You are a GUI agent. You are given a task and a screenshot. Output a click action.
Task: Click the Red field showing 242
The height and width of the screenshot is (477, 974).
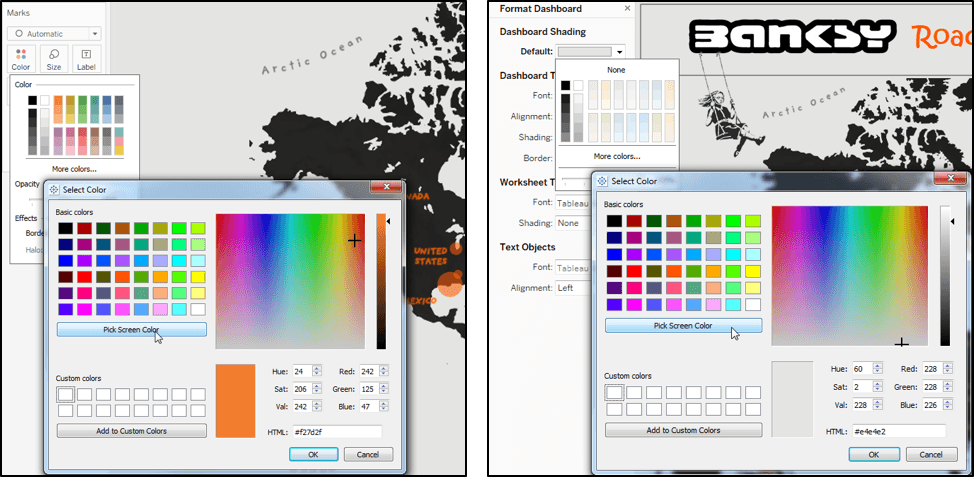coord(369,371)
